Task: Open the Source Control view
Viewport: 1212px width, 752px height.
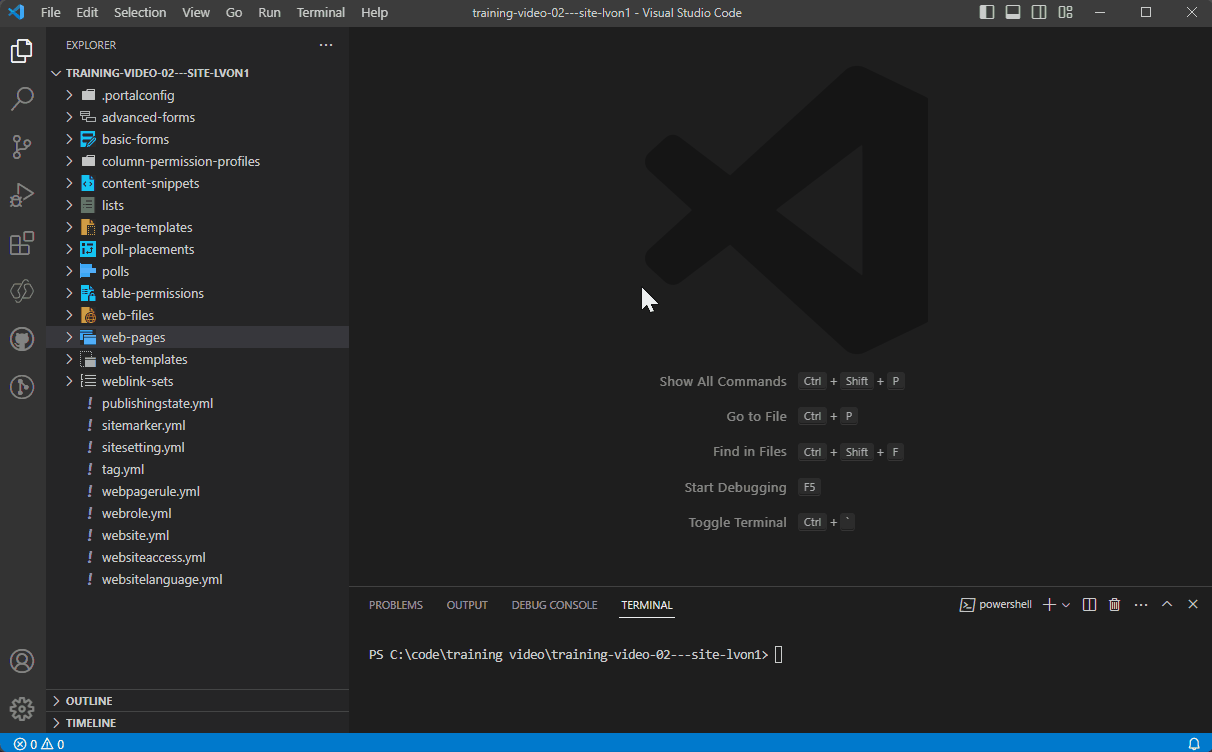Action: [x=22, y=147]
